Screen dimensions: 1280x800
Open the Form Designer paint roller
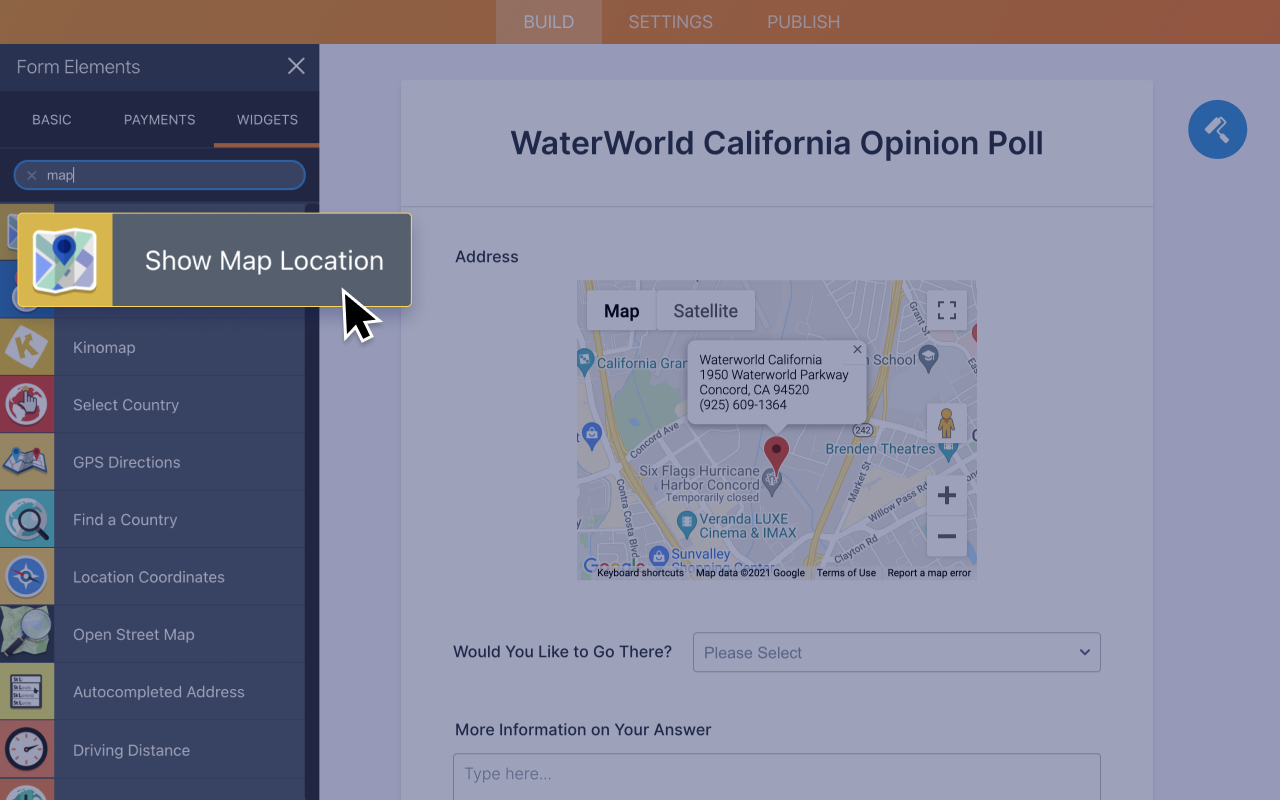[x=1217, y=129]
